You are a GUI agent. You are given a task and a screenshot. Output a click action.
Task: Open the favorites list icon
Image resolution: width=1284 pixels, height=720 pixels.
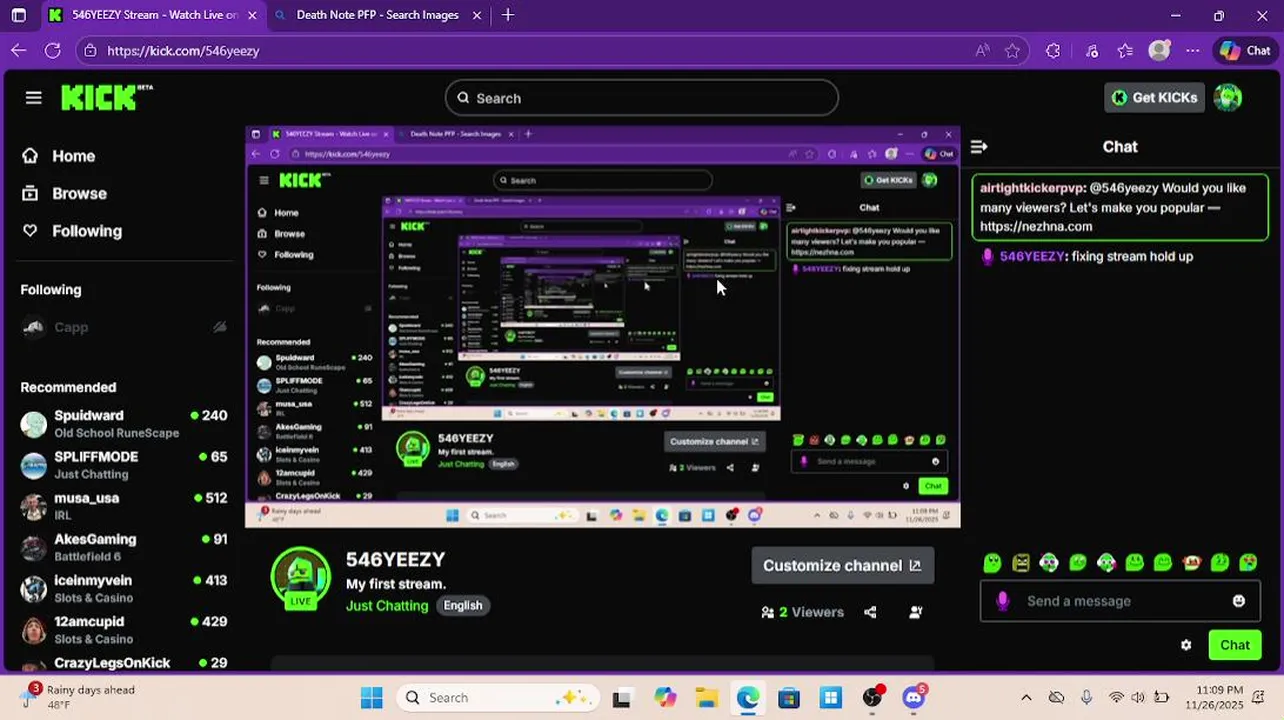point(1125,51)
